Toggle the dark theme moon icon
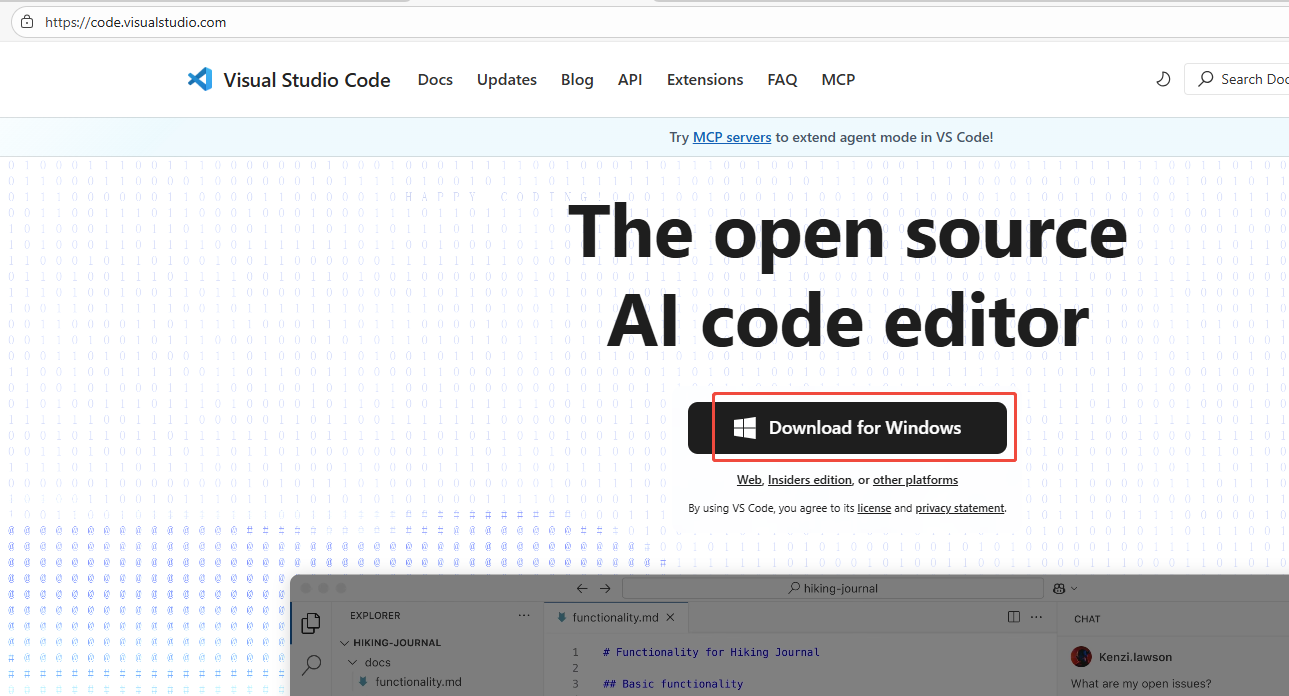This screenshot has height=696, width=1289. 1163,79
